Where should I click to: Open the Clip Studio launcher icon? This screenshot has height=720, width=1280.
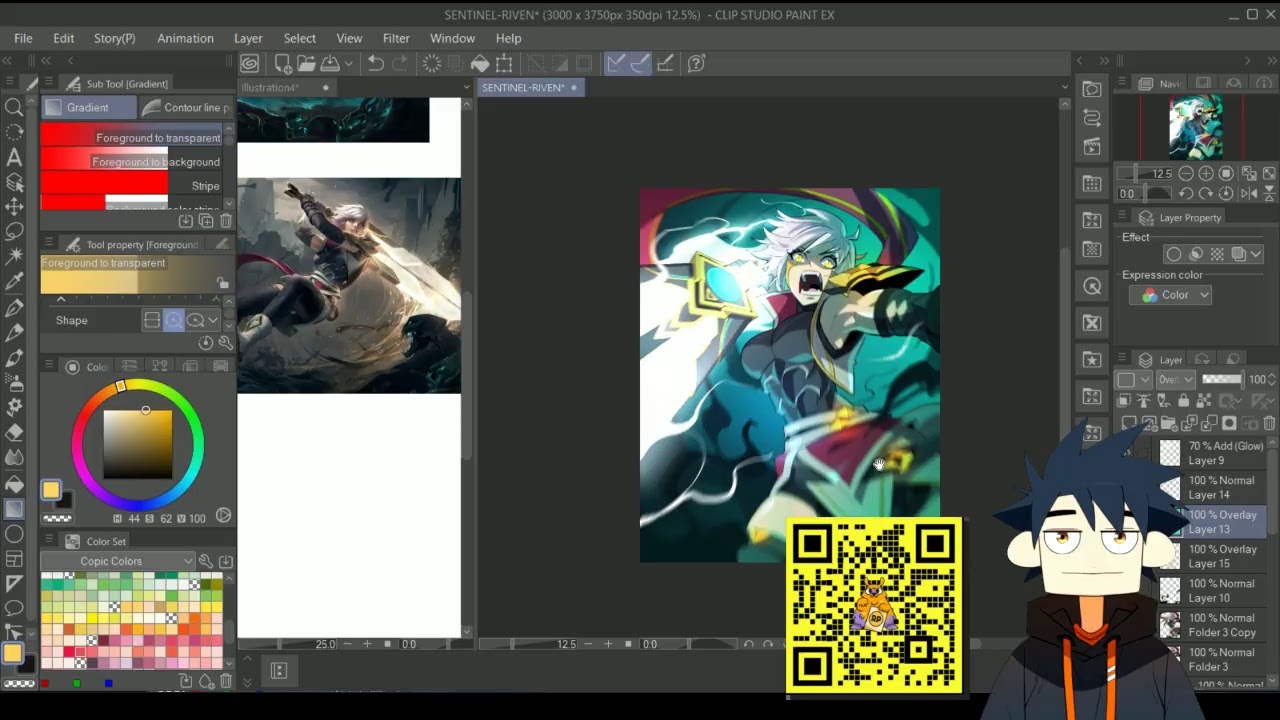coord(250,63)
